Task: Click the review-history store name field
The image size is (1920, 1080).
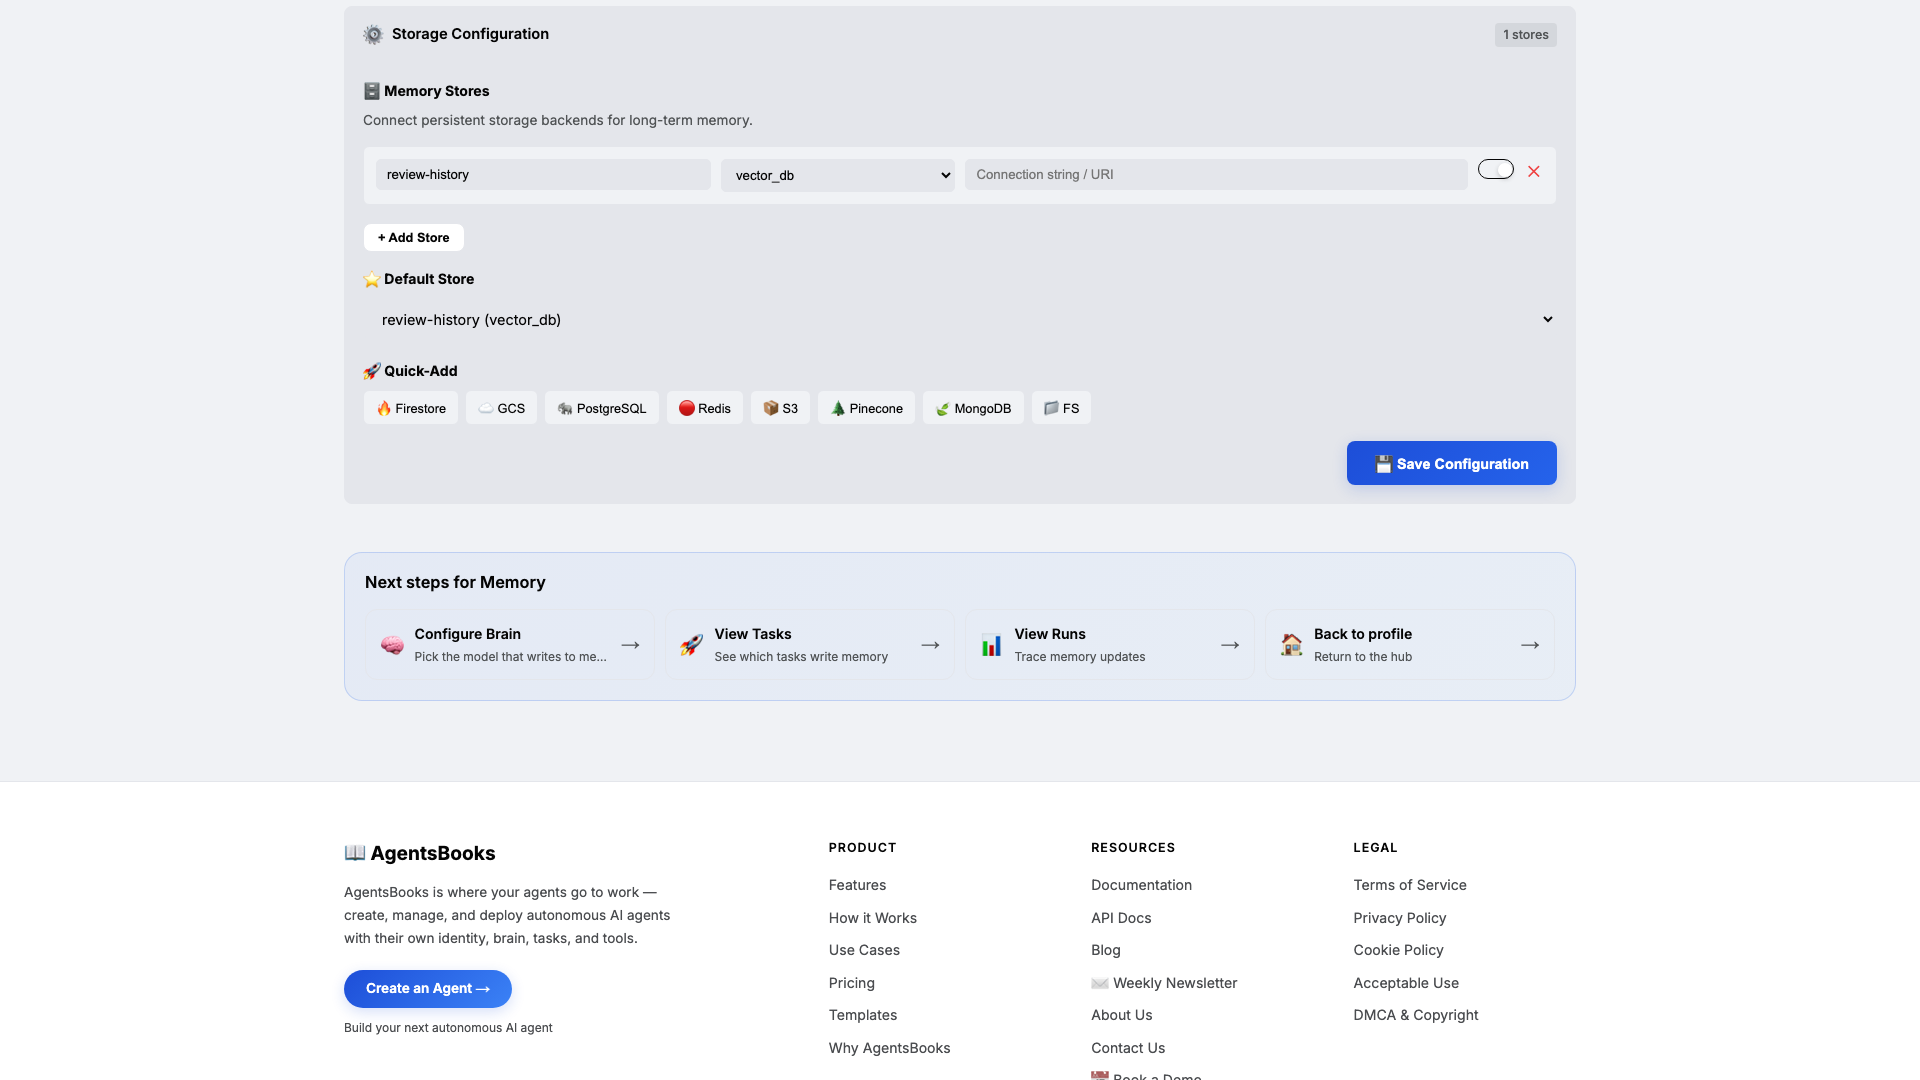Action: click(543, 175)
